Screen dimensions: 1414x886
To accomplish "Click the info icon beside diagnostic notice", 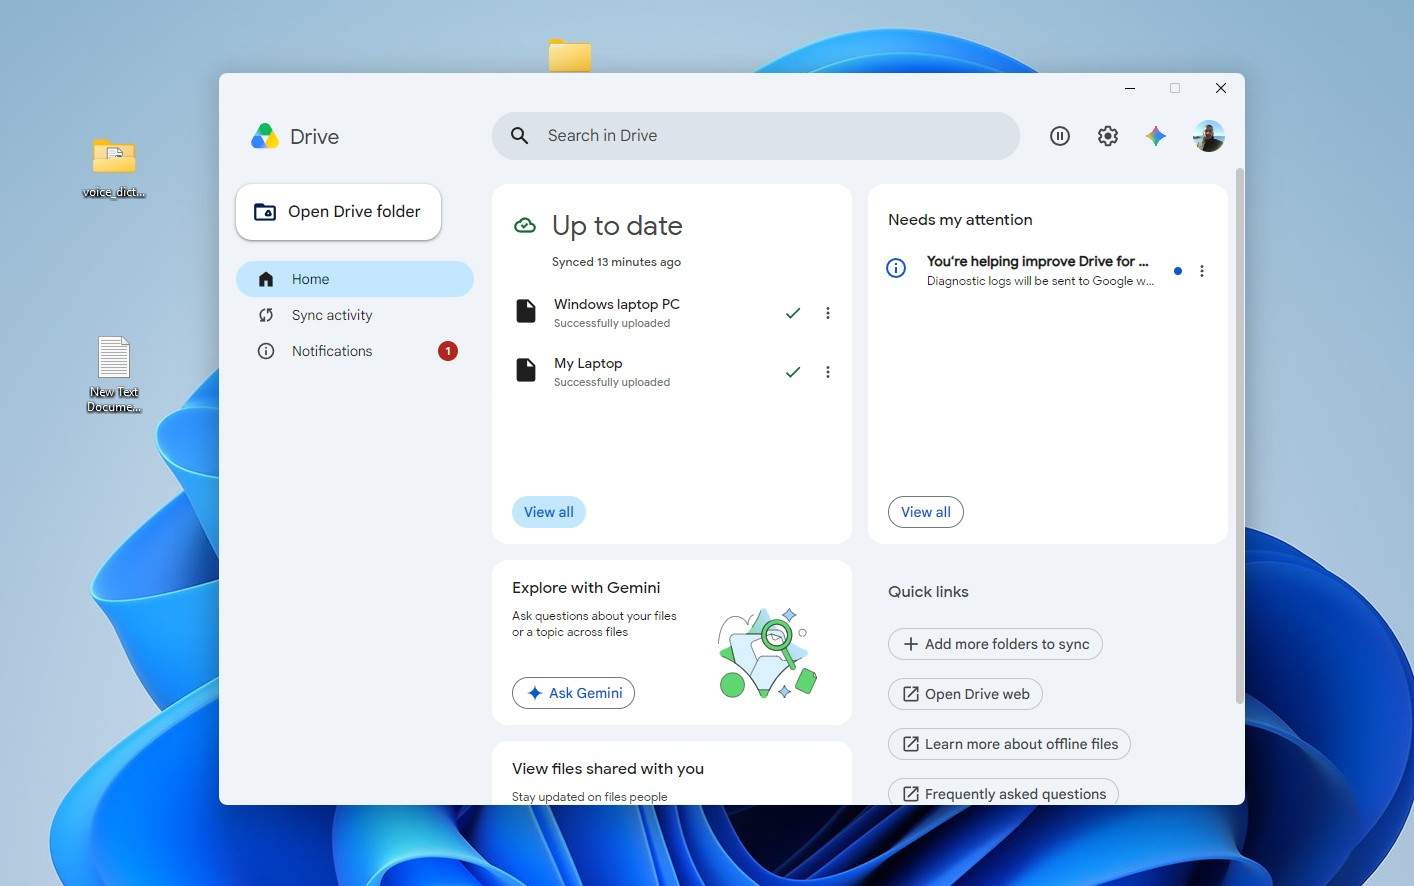I will 897,268.
